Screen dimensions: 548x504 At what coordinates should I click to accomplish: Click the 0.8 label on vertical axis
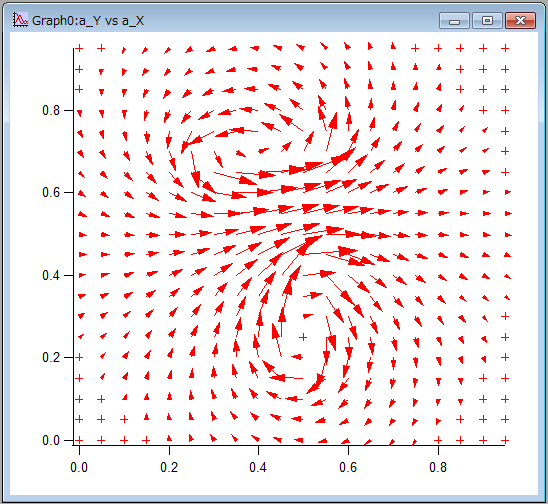[51, 110]
